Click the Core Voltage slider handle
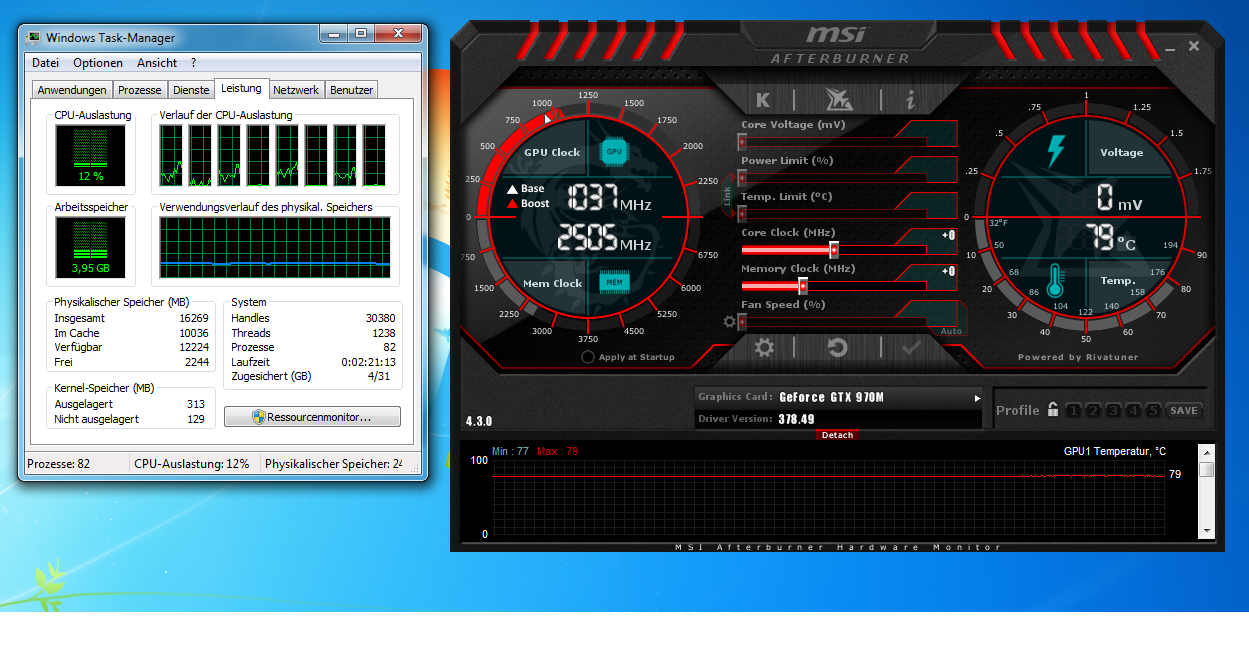The height and width of the screenshot is (648, 1249). point(742,142)
